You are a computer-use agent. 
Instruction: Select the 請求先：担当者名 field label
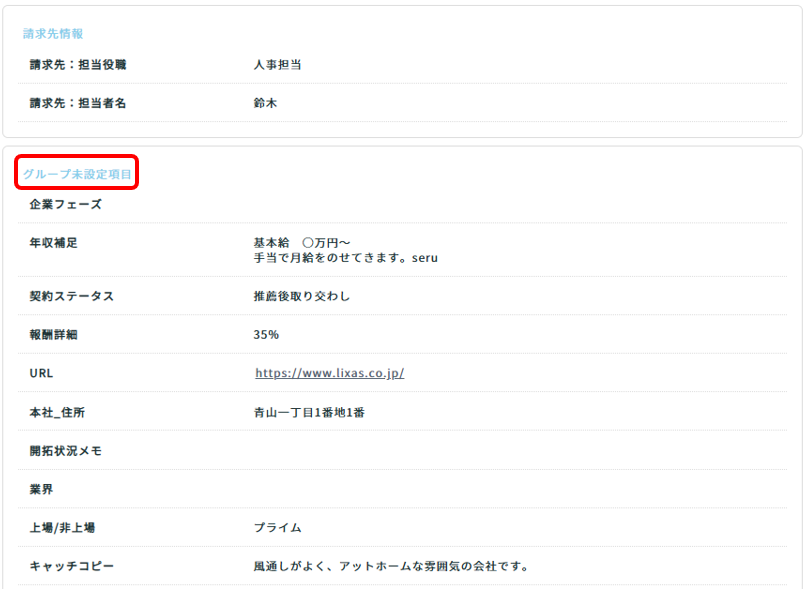(78, 103)
